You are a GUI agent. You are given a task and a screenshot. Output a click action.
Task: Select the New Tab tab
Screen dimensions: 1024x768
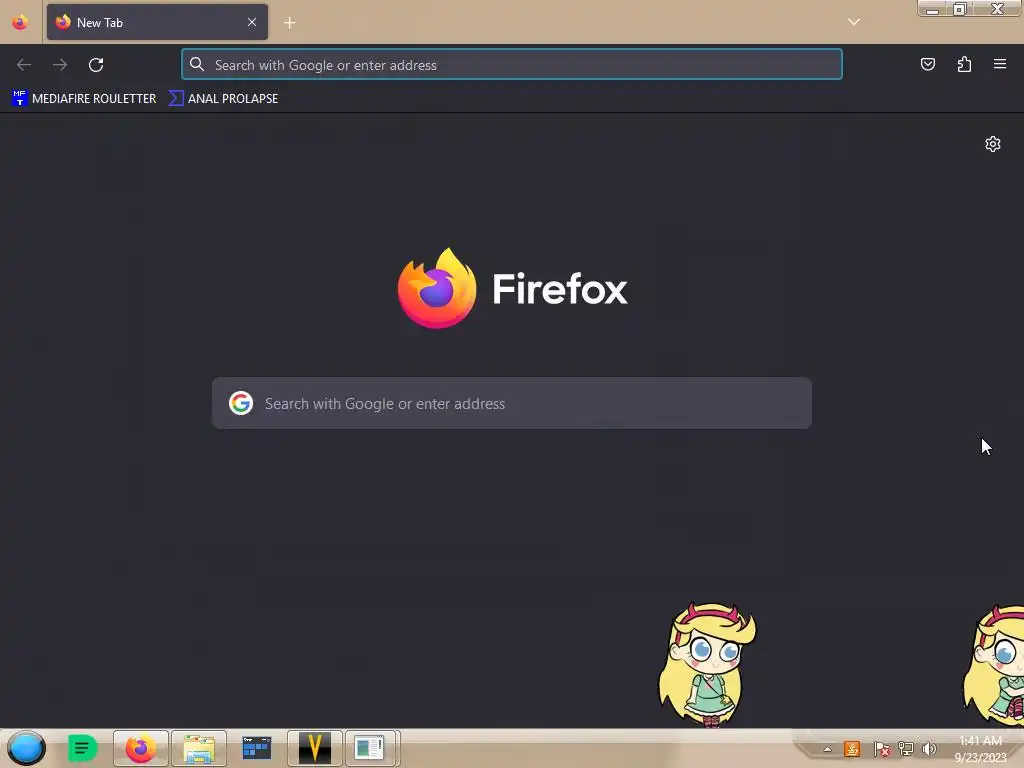tap(157, 22)
